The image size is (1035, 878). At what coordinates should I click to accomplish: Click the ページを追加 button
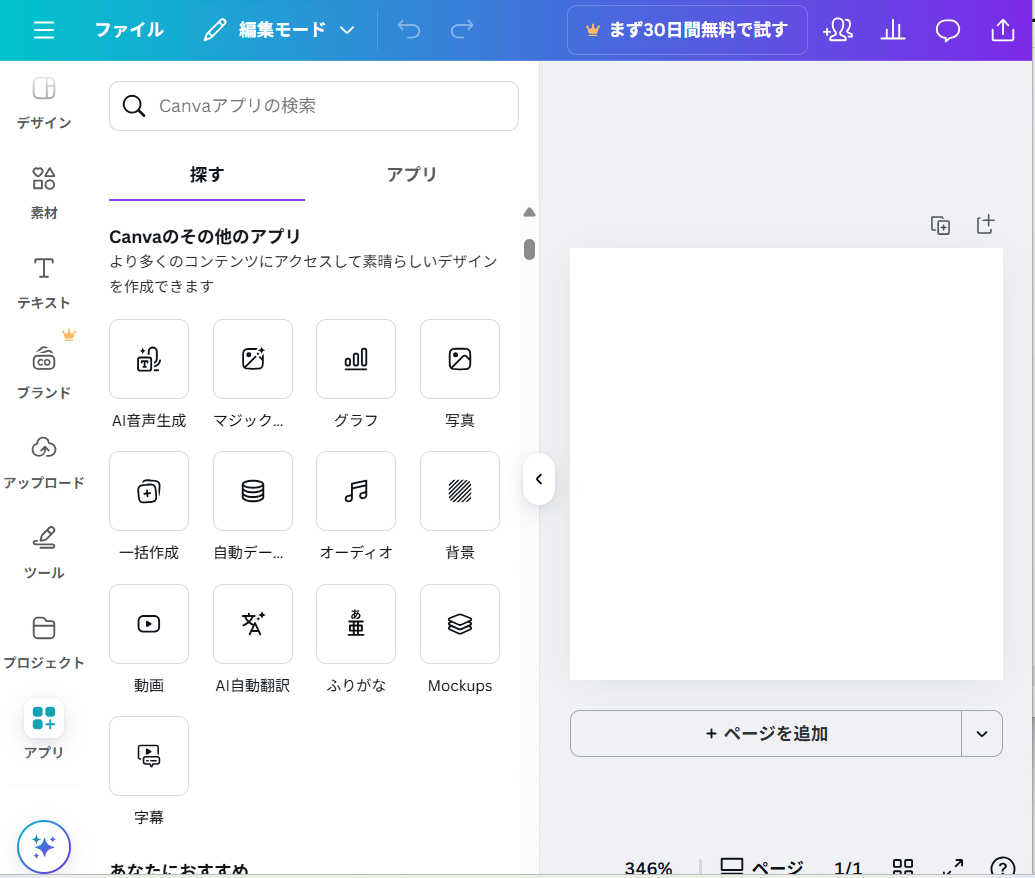[x=766, y=733]
